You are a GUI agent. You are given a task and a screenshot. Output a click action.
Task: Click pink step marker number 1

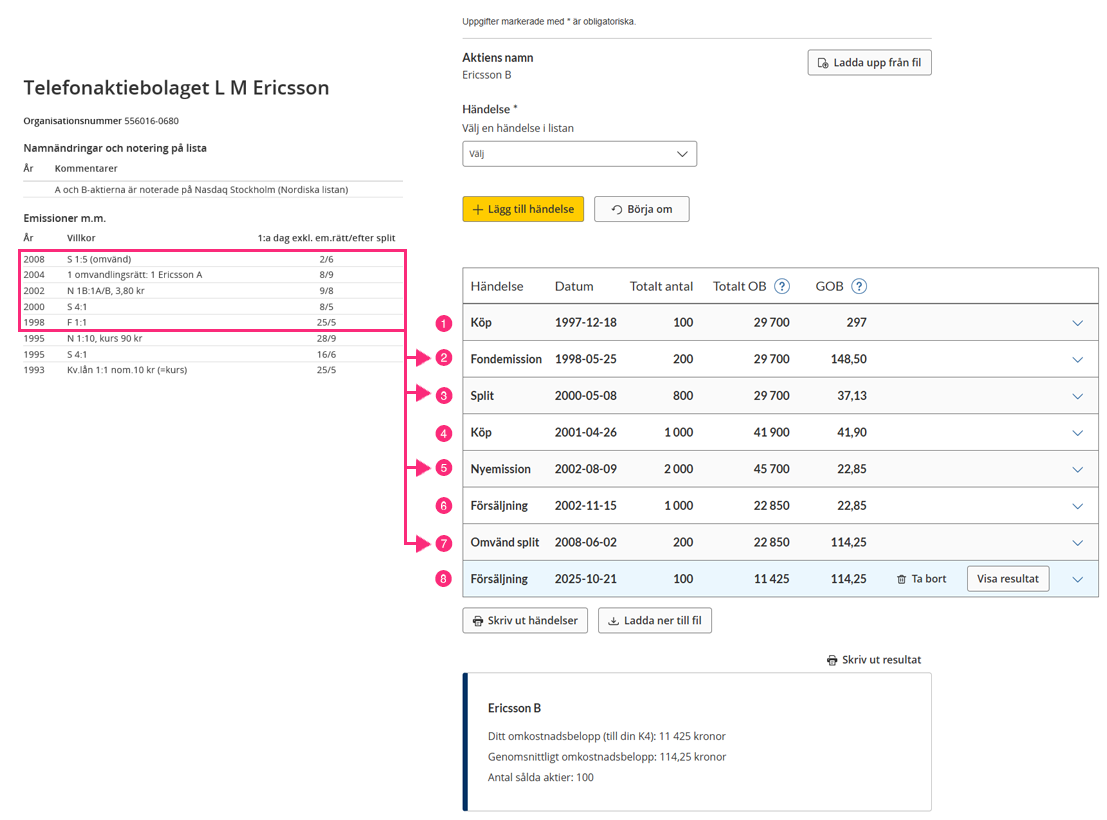coord(444,323)
